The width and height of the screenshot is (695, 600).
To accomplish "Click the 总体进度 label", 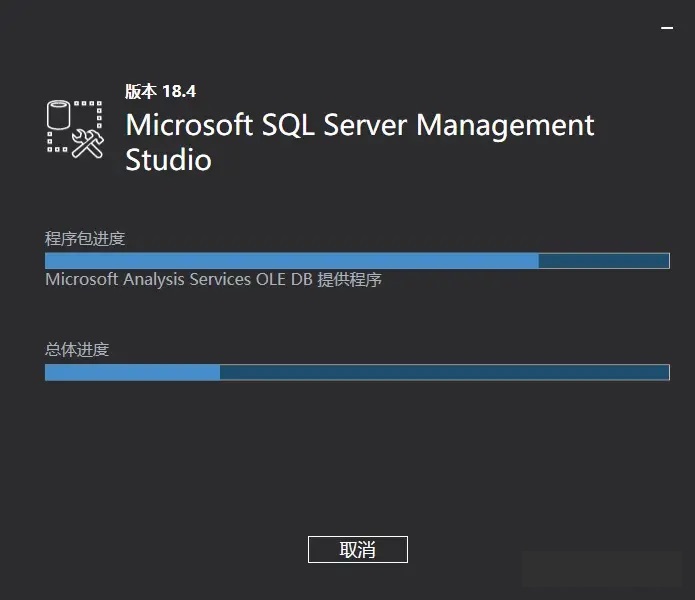I will coord(77,349).
